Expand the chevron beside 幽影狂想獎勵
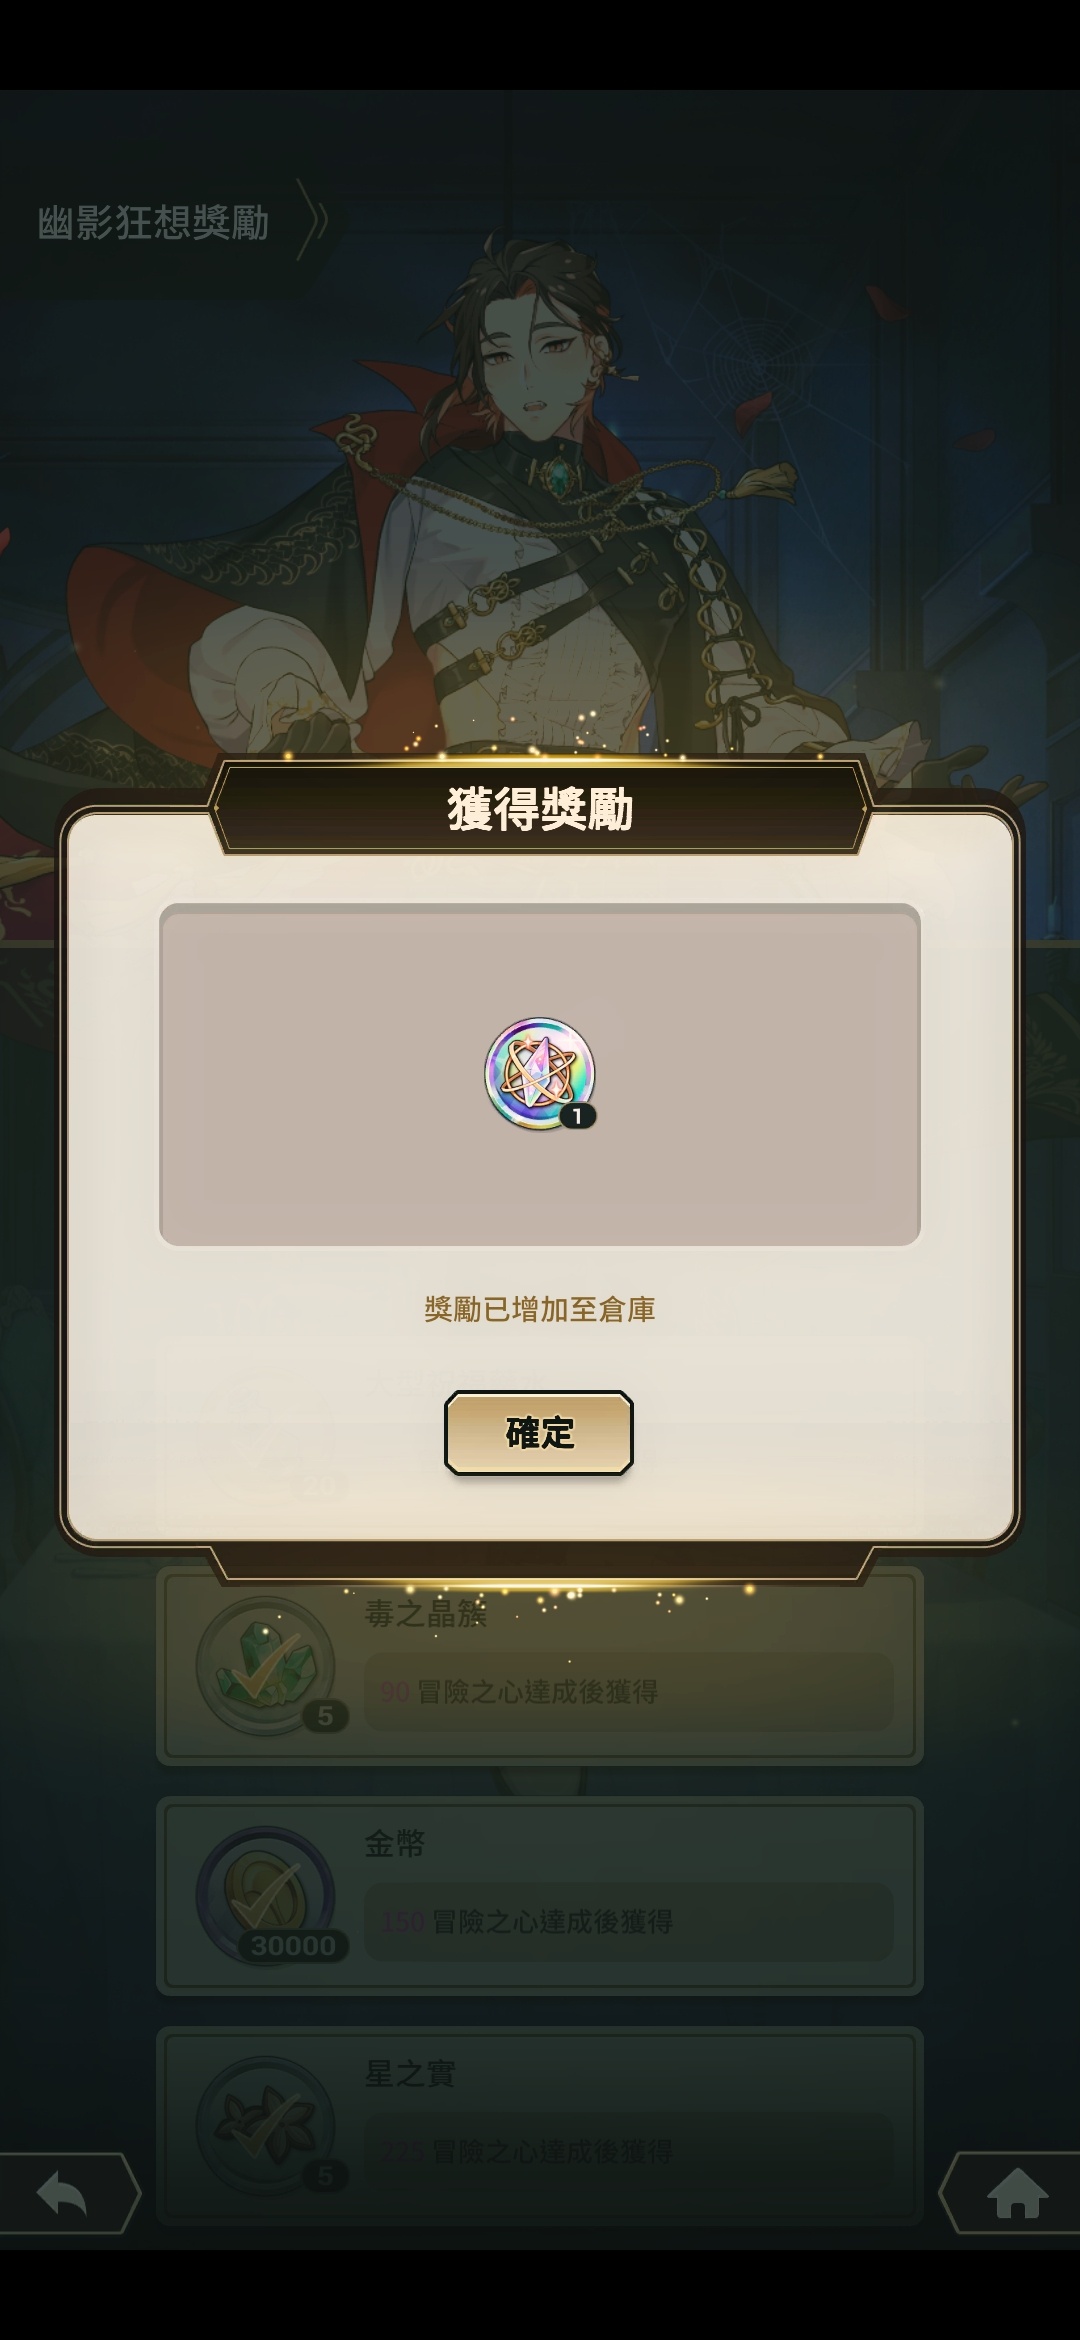 point(315,221)
